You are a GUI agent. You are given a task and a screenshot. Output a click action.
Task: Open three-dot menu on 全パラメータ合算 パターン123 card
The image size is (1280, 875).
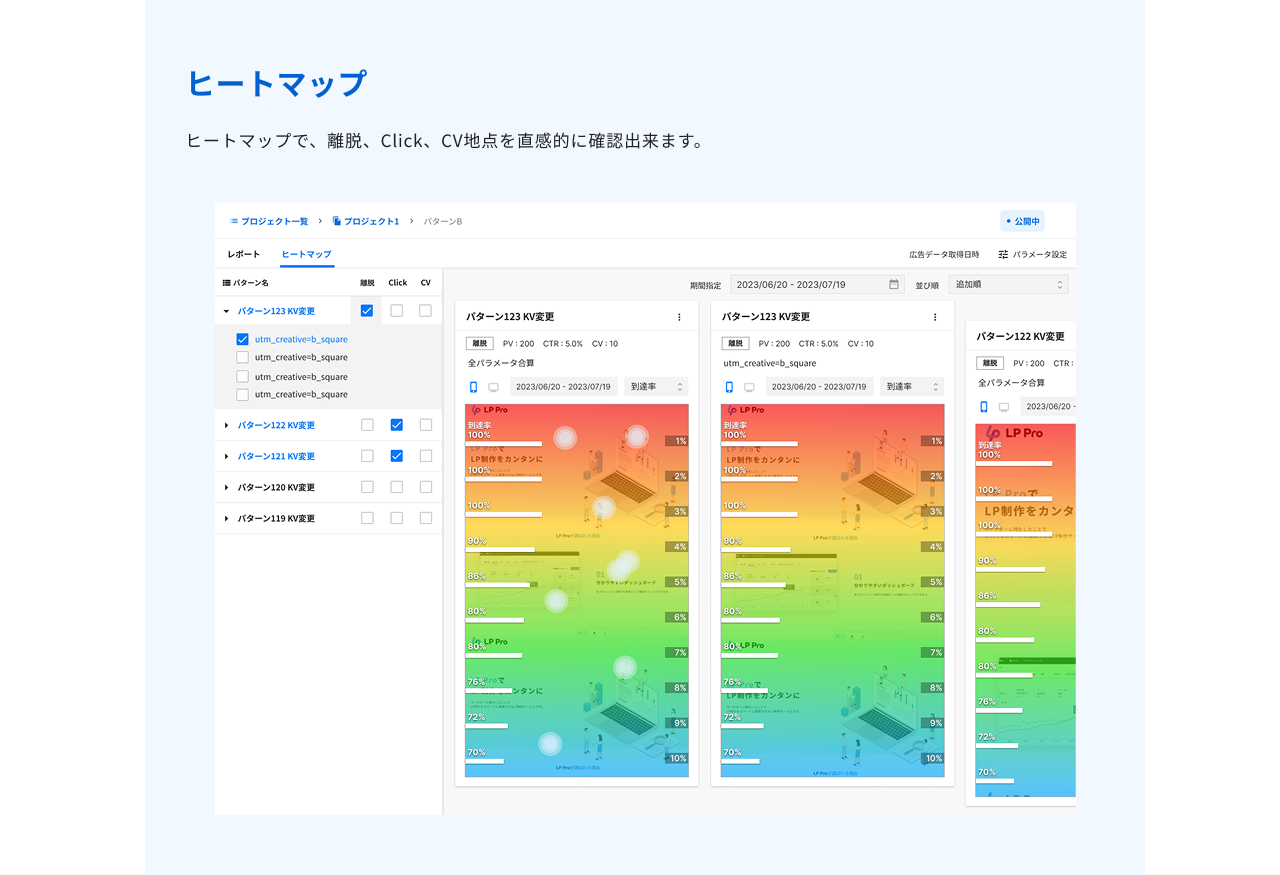679,317
